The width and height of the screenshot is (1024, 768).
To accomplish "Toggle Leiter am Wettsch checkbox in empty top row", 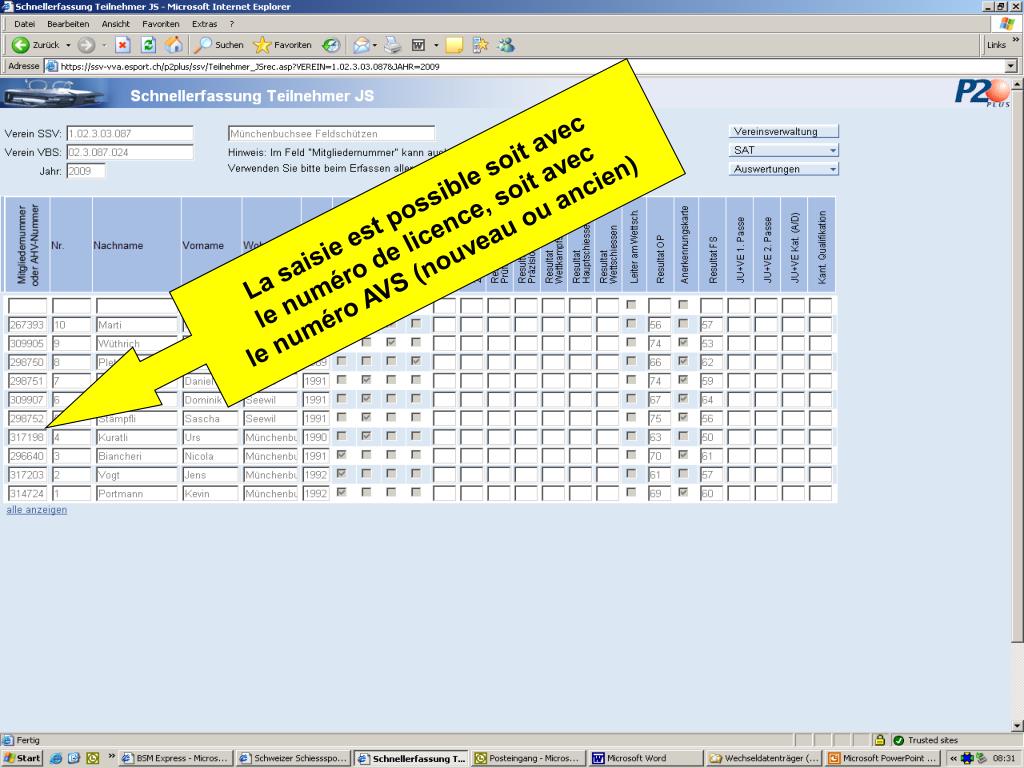I will [631, 304].
